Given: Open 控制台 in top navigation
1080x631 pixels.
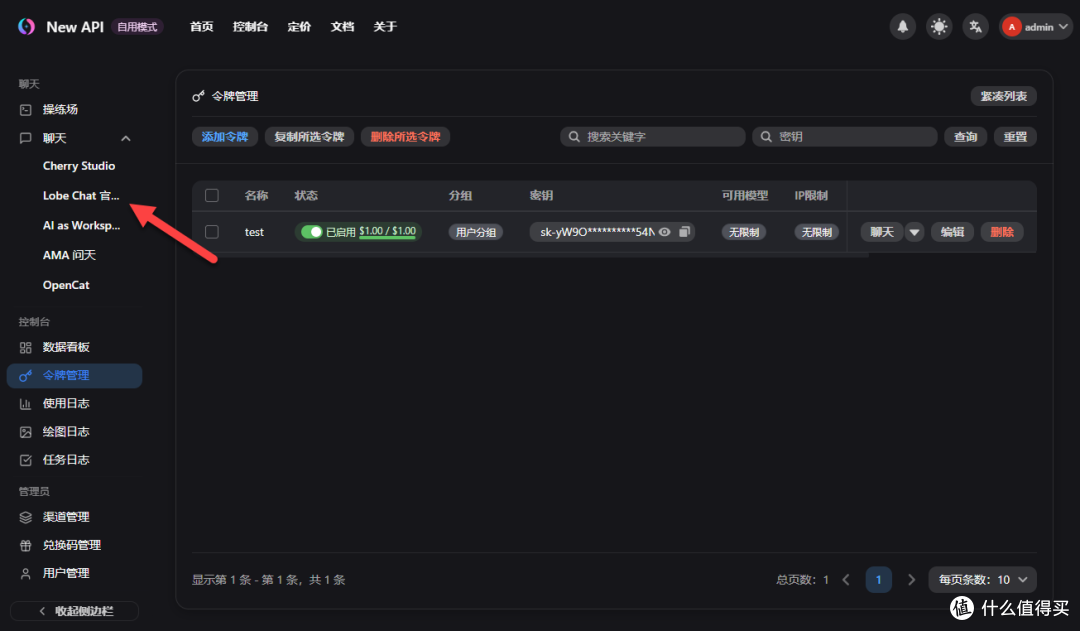Looking at the screenshot, I should pos(250,27).
